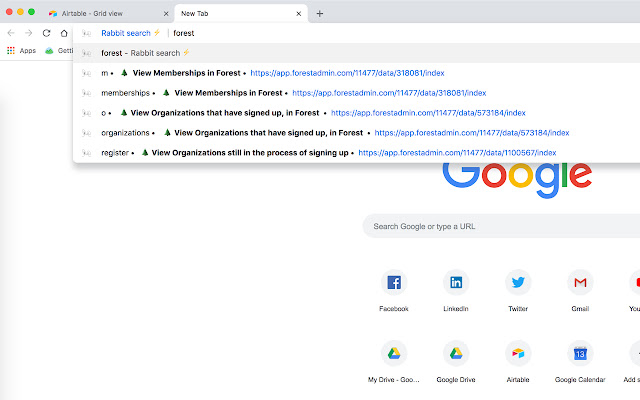Select the New Tab tab
The width and height of the screenshot is (640, 400).
pyautogui.click(x=241, y=13)
